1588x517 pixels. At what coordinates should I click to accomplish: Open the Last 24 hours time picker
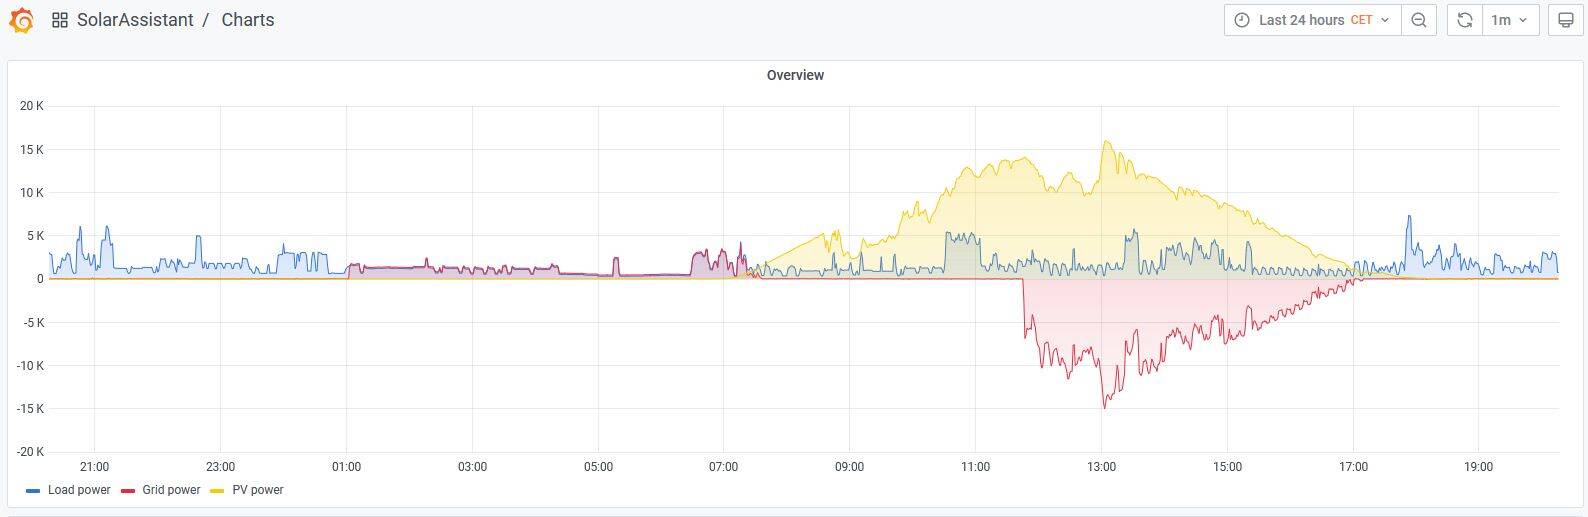tap(1301, 20)
